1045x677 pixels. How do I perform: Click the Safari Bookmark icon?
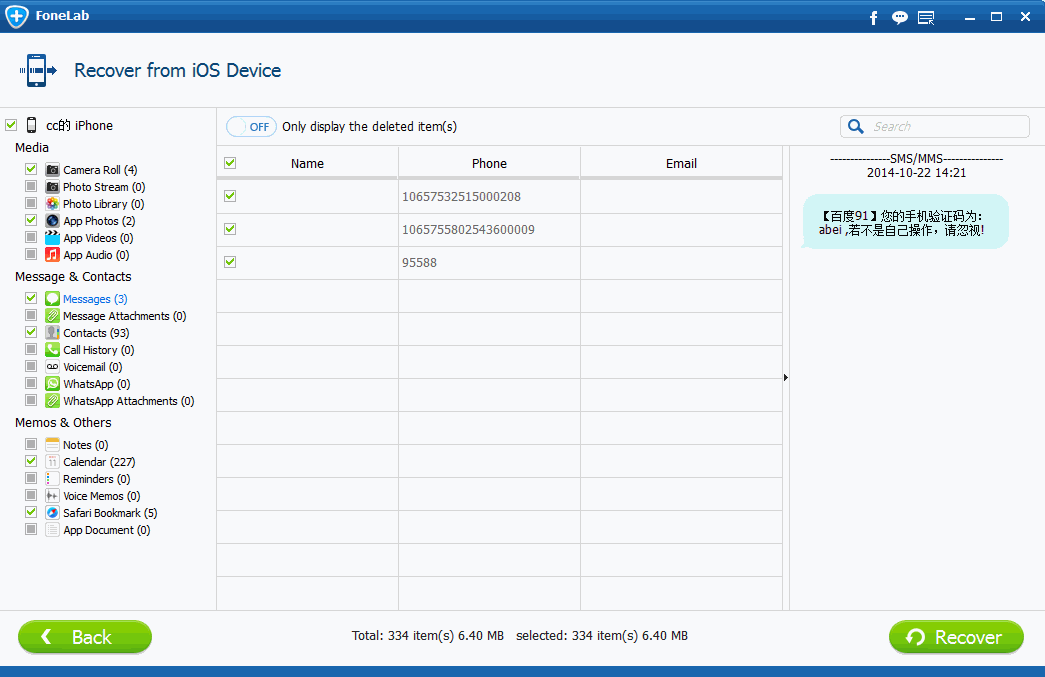[x=52, y=513]
